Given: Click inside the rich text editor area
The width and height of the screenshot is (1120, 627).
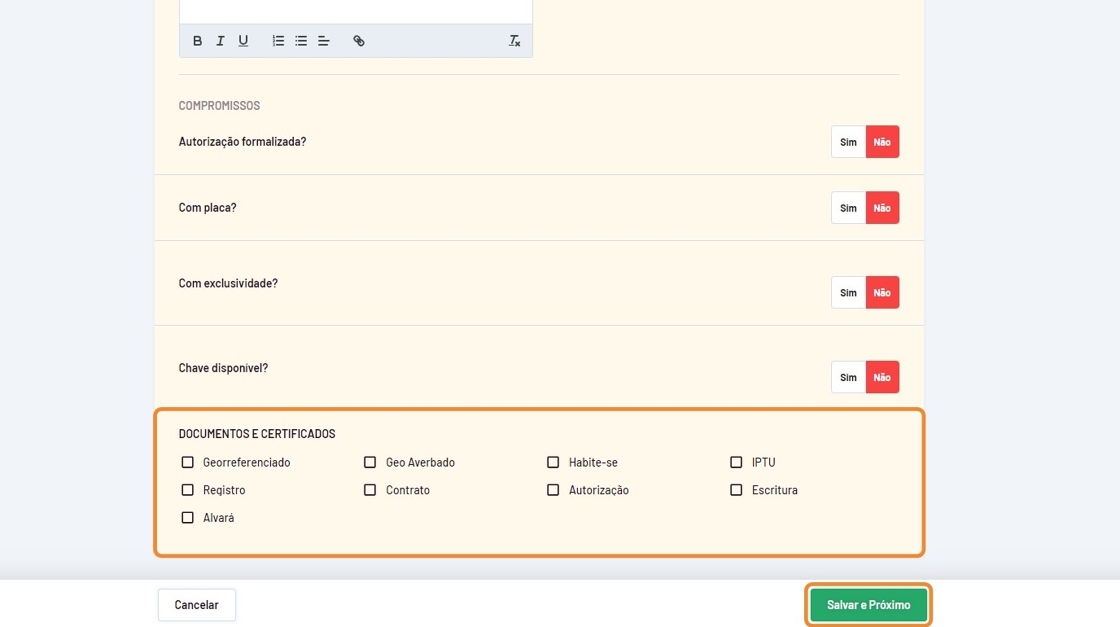Looking at the screenshot, I should (x=355, y=10).
